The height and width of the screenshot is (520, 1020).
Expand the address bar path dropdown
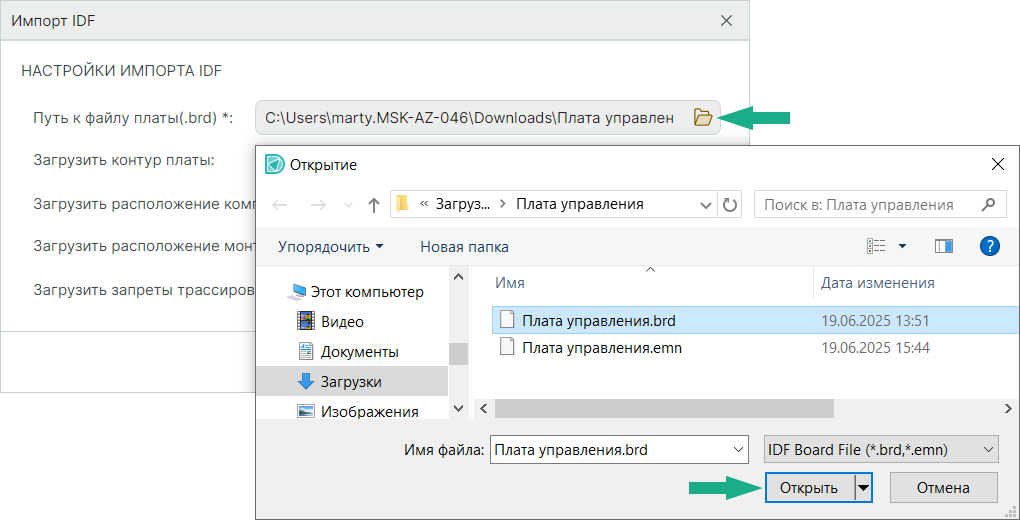pos(705,205)
